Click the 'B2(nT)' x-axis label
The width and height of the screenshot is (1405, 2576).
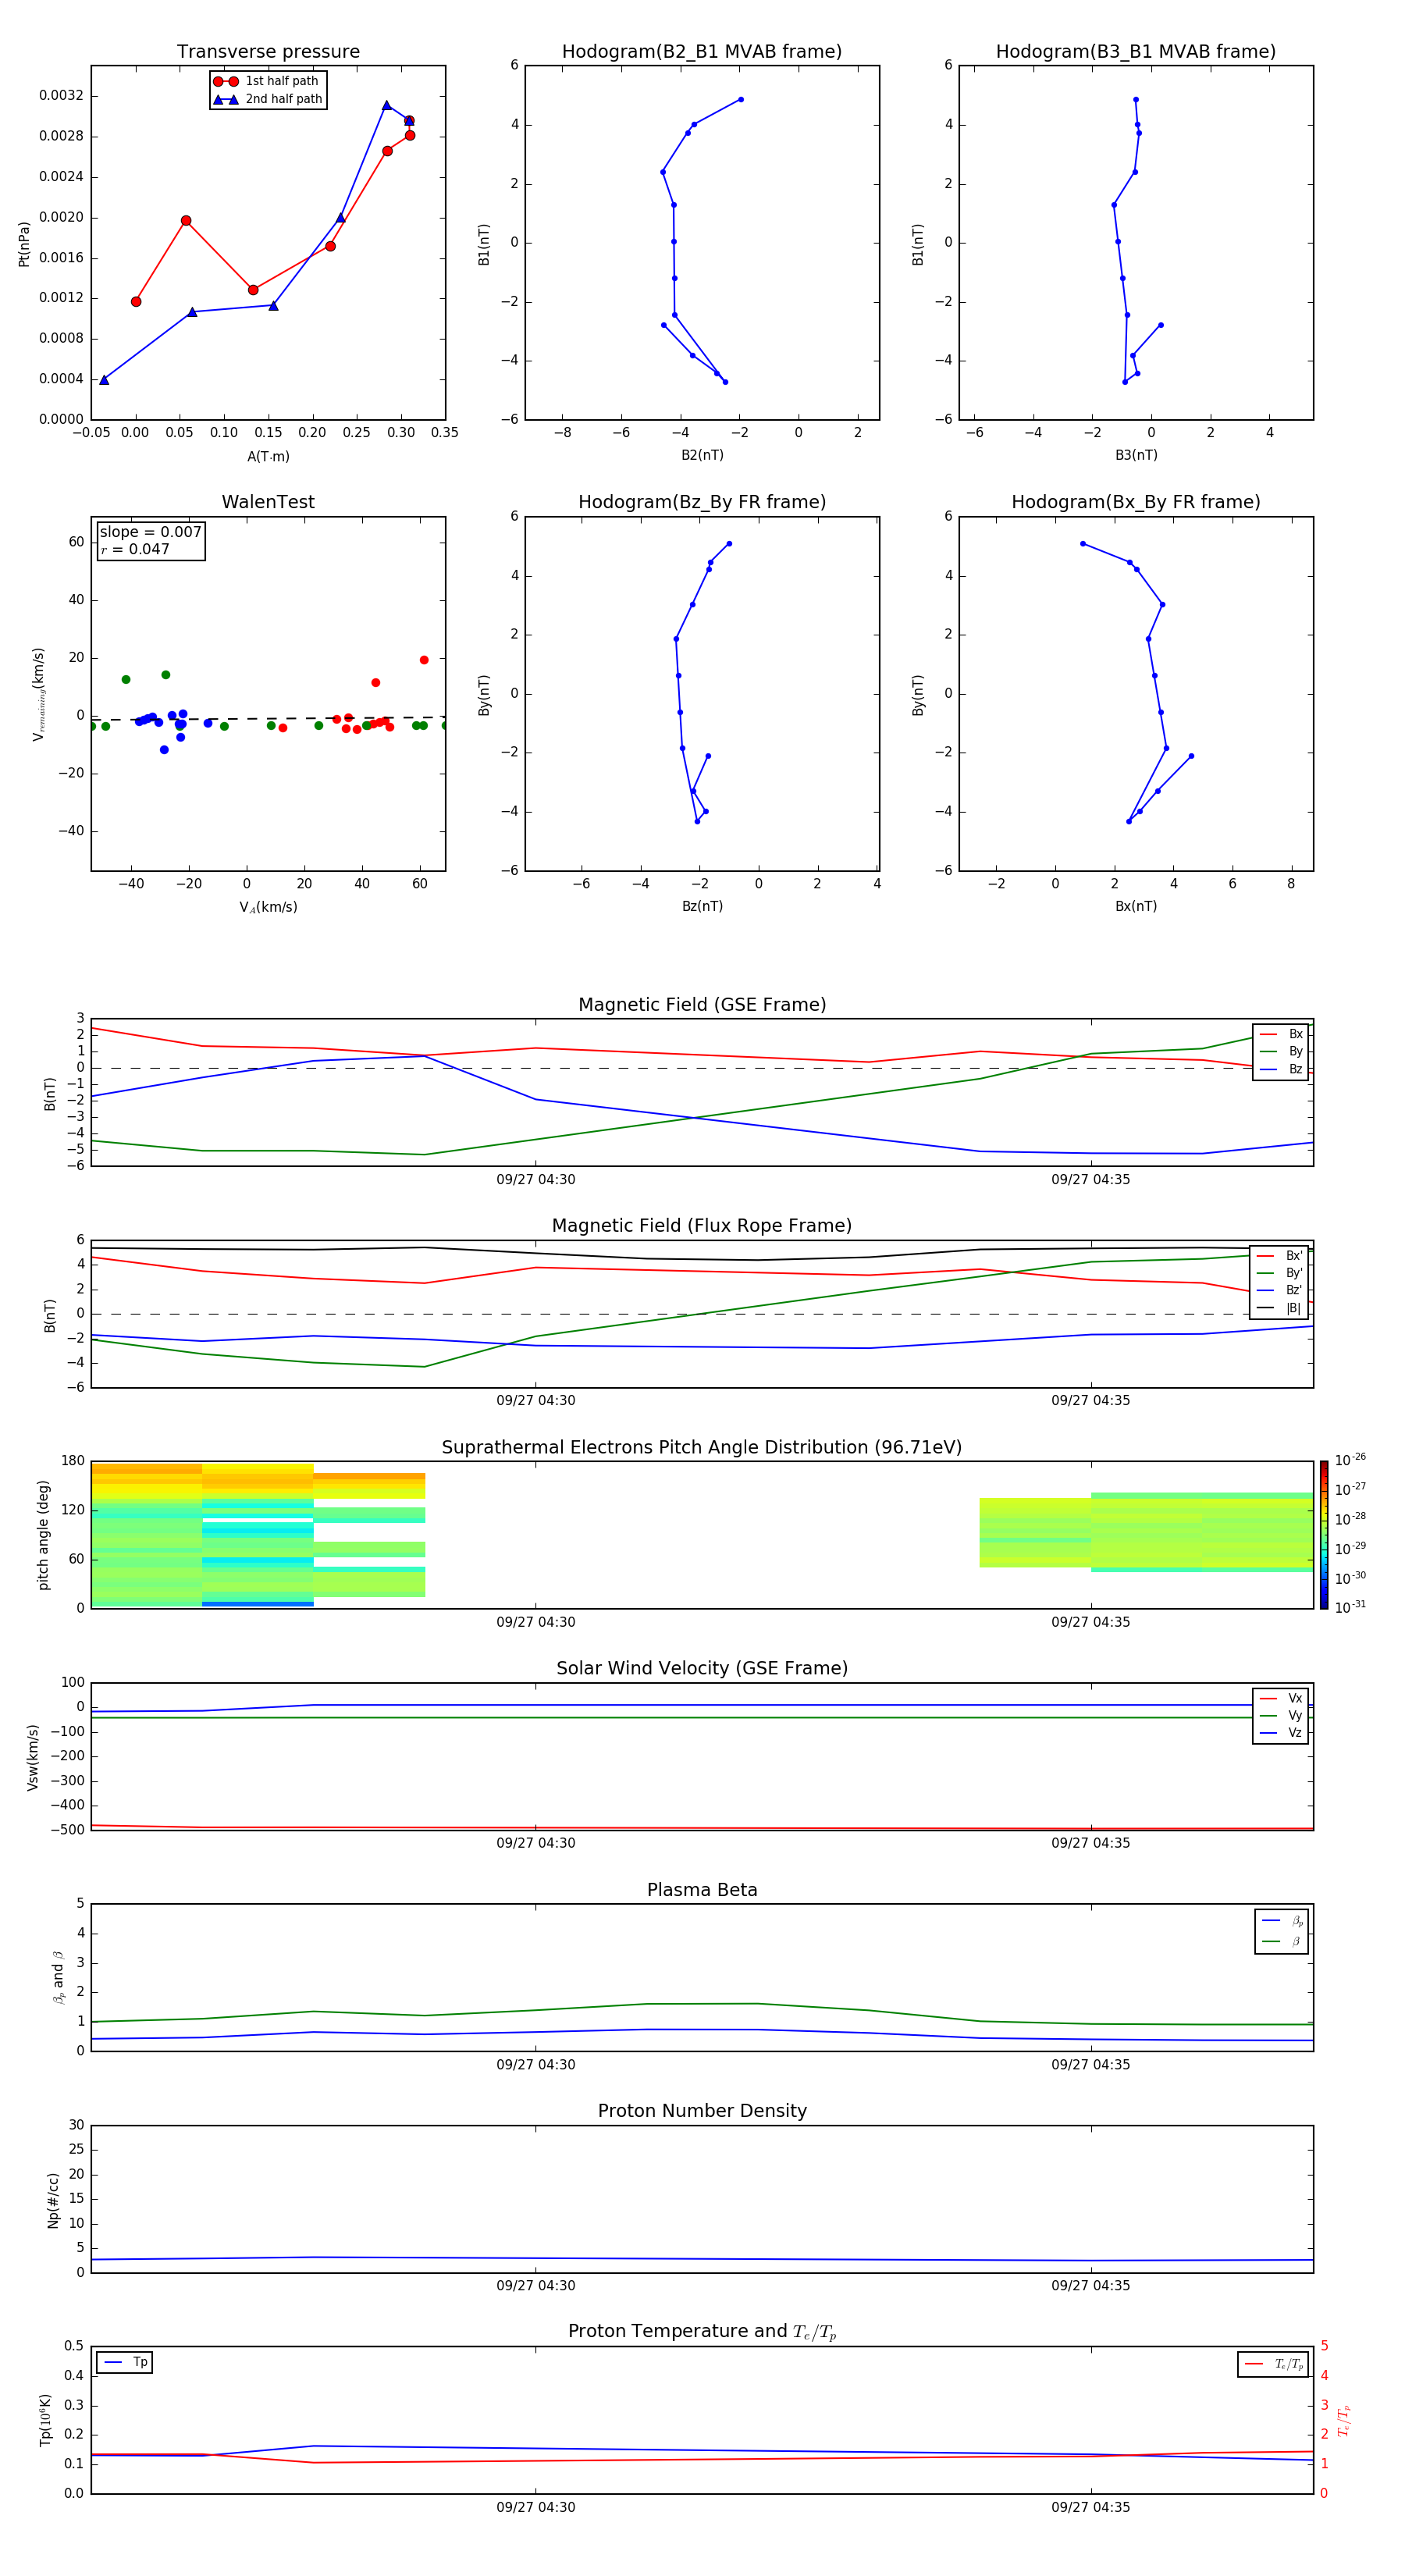click(x=702, y=455)
